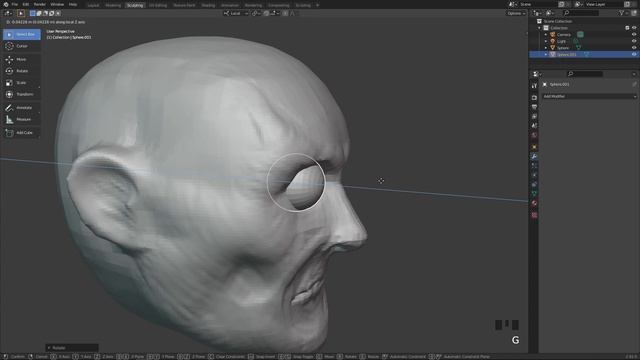
Task: Open the Output properties tab
Action: pos(534,107)
